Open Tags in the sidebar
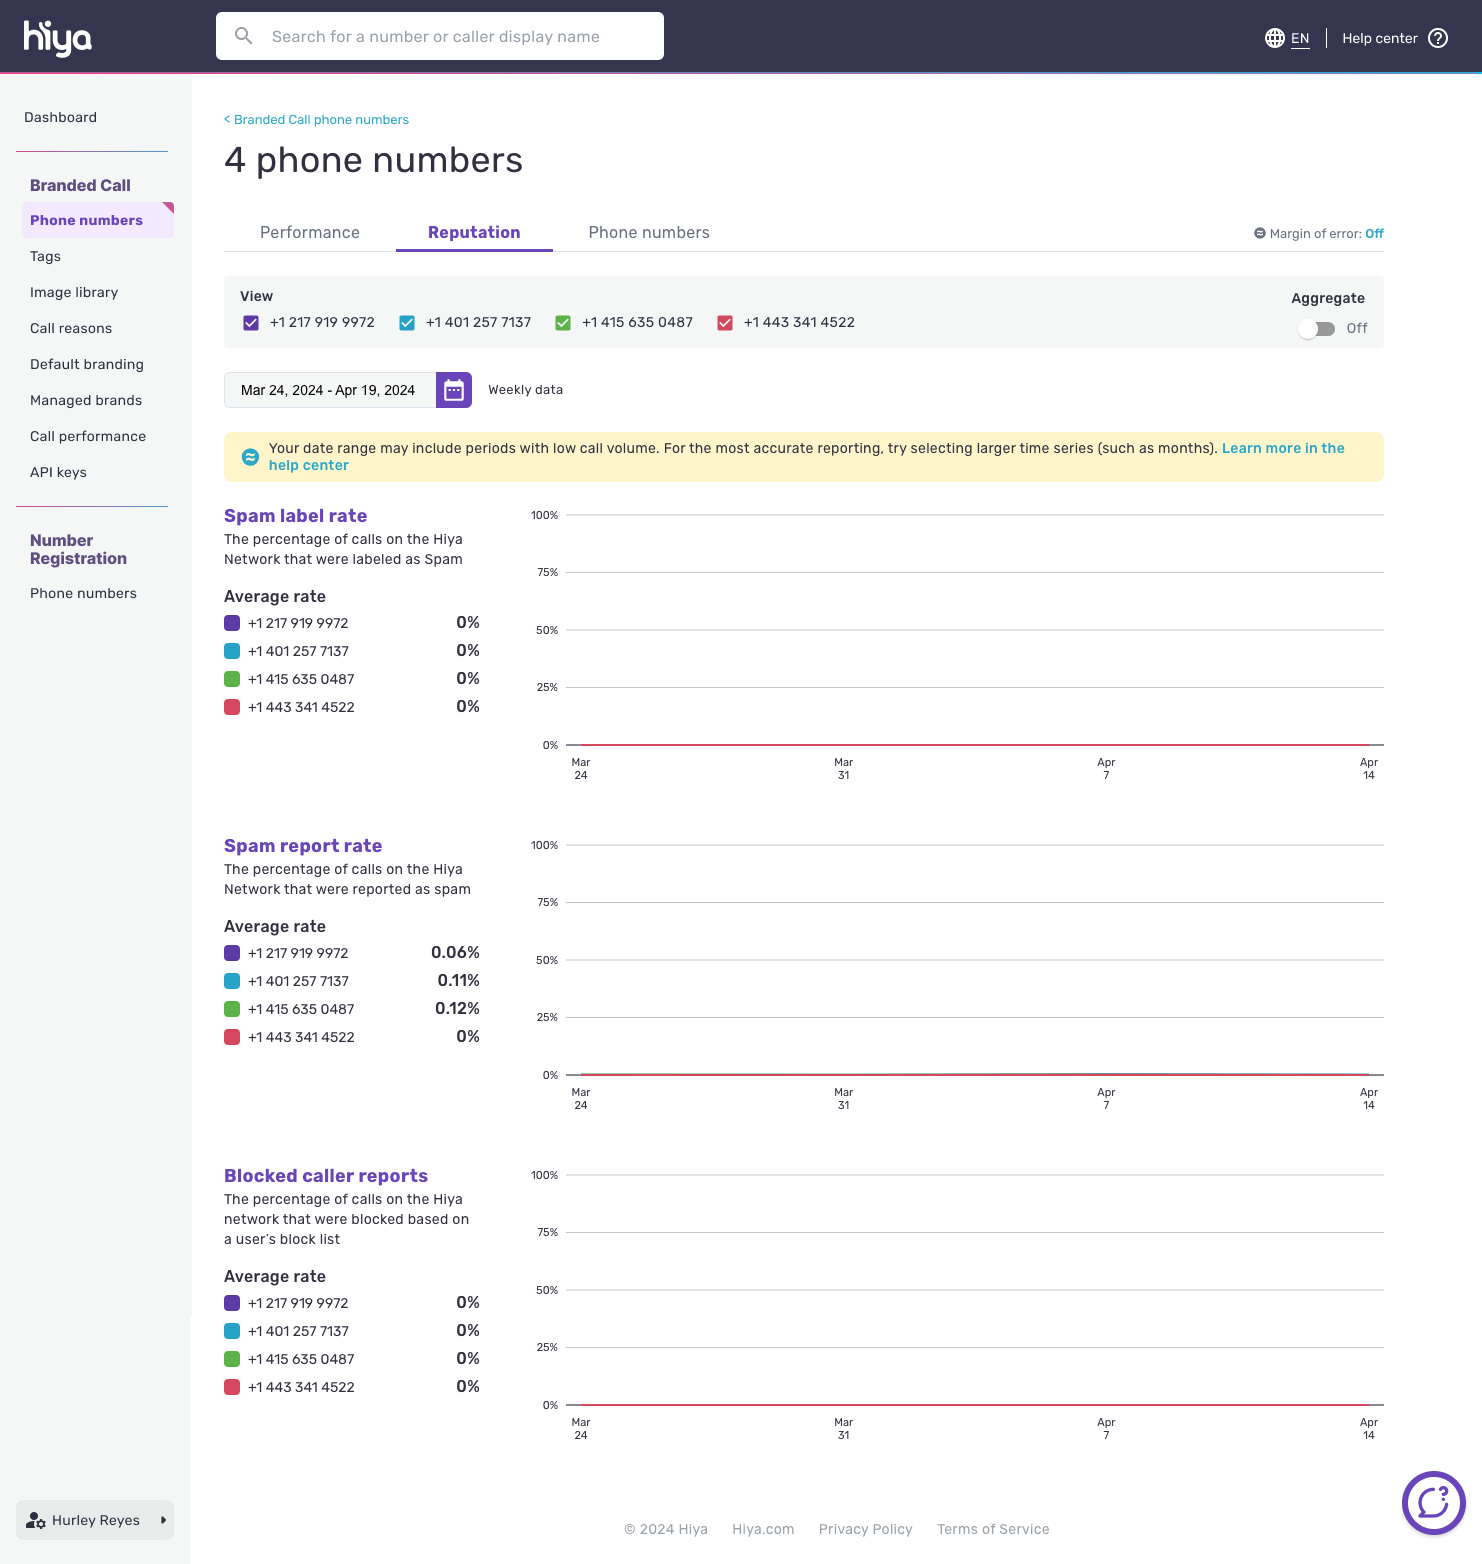 [45, 256]
